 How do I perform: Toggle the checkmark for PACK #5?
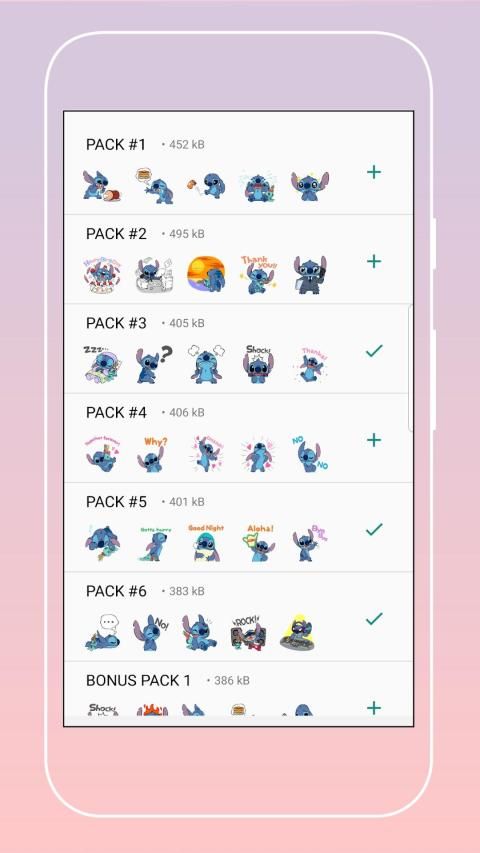coord(374,529)
